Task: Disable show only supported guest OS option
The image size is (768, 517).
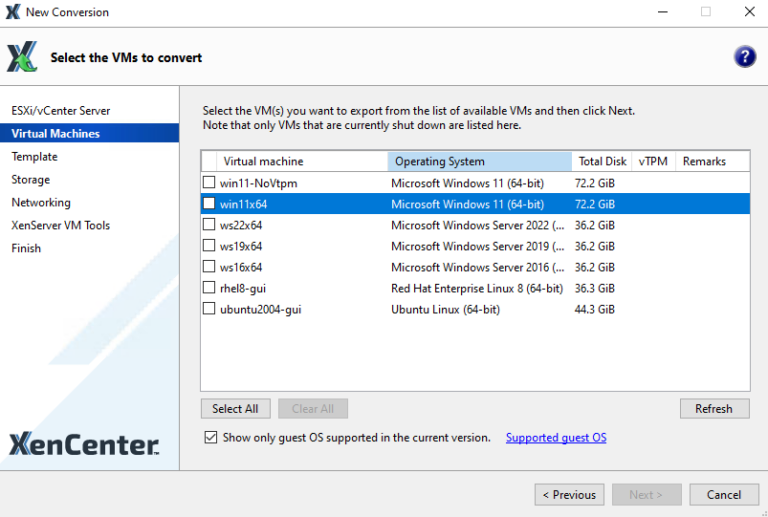Action: 210,437
